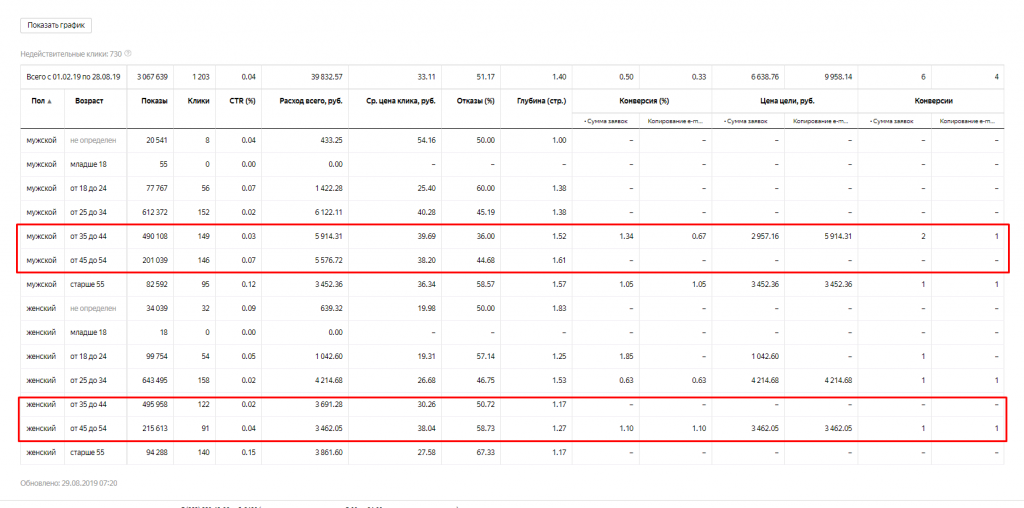Click average click price cell '39.69'
This screenshot has width=1024, height=508.
click(x=426, y=236)
